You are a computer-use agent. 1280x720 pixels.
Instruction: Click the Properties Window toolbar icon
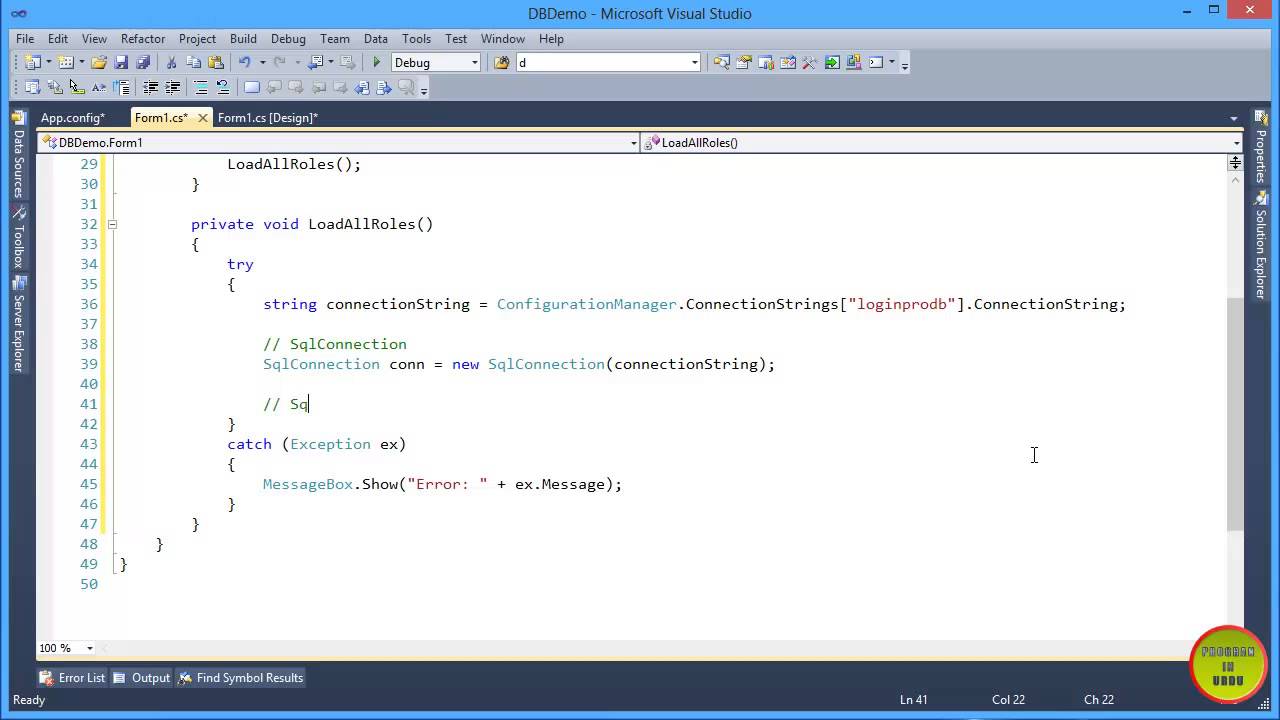743,62
